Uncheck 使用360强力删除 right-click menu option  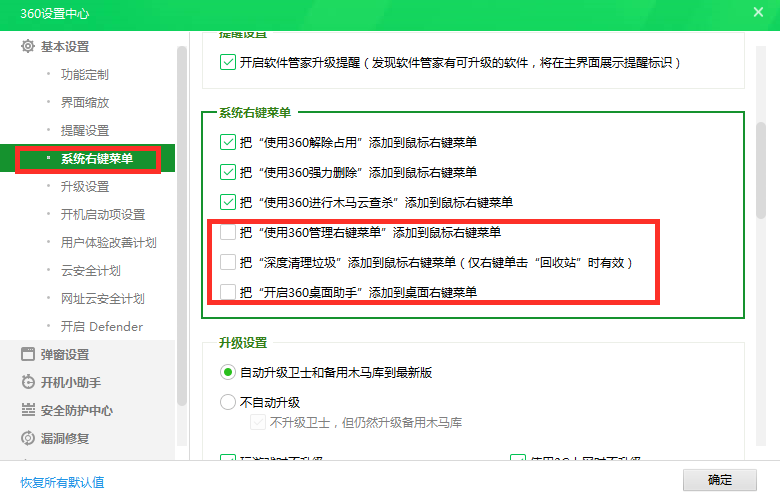coord(228,172)
